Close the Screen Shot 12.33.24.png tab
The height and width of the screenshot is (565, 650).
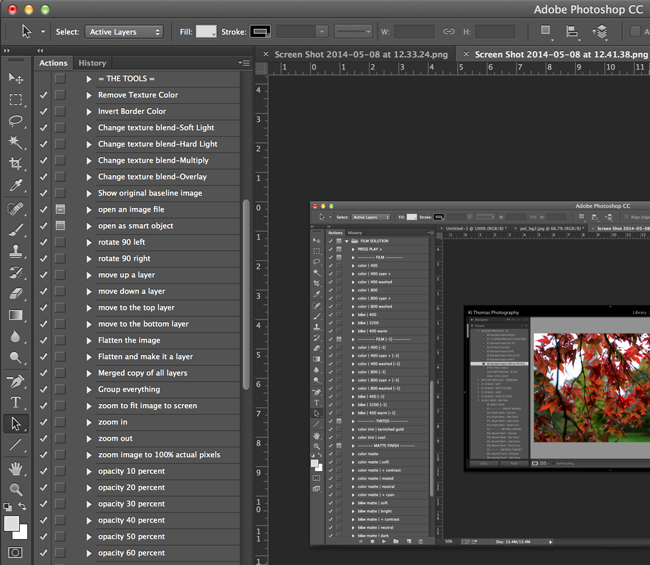266,54
